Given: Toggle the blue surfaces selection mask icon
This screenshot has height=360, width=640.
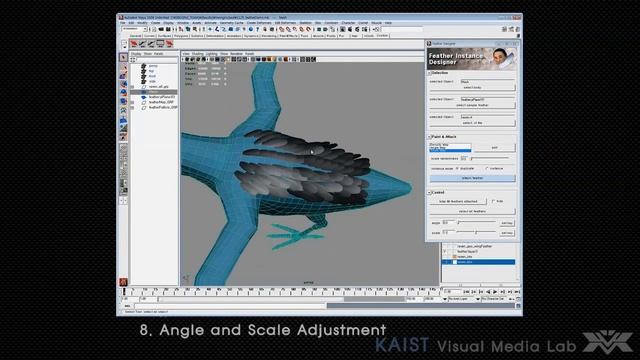Looking at the screenshot, I should coord(231,29).
